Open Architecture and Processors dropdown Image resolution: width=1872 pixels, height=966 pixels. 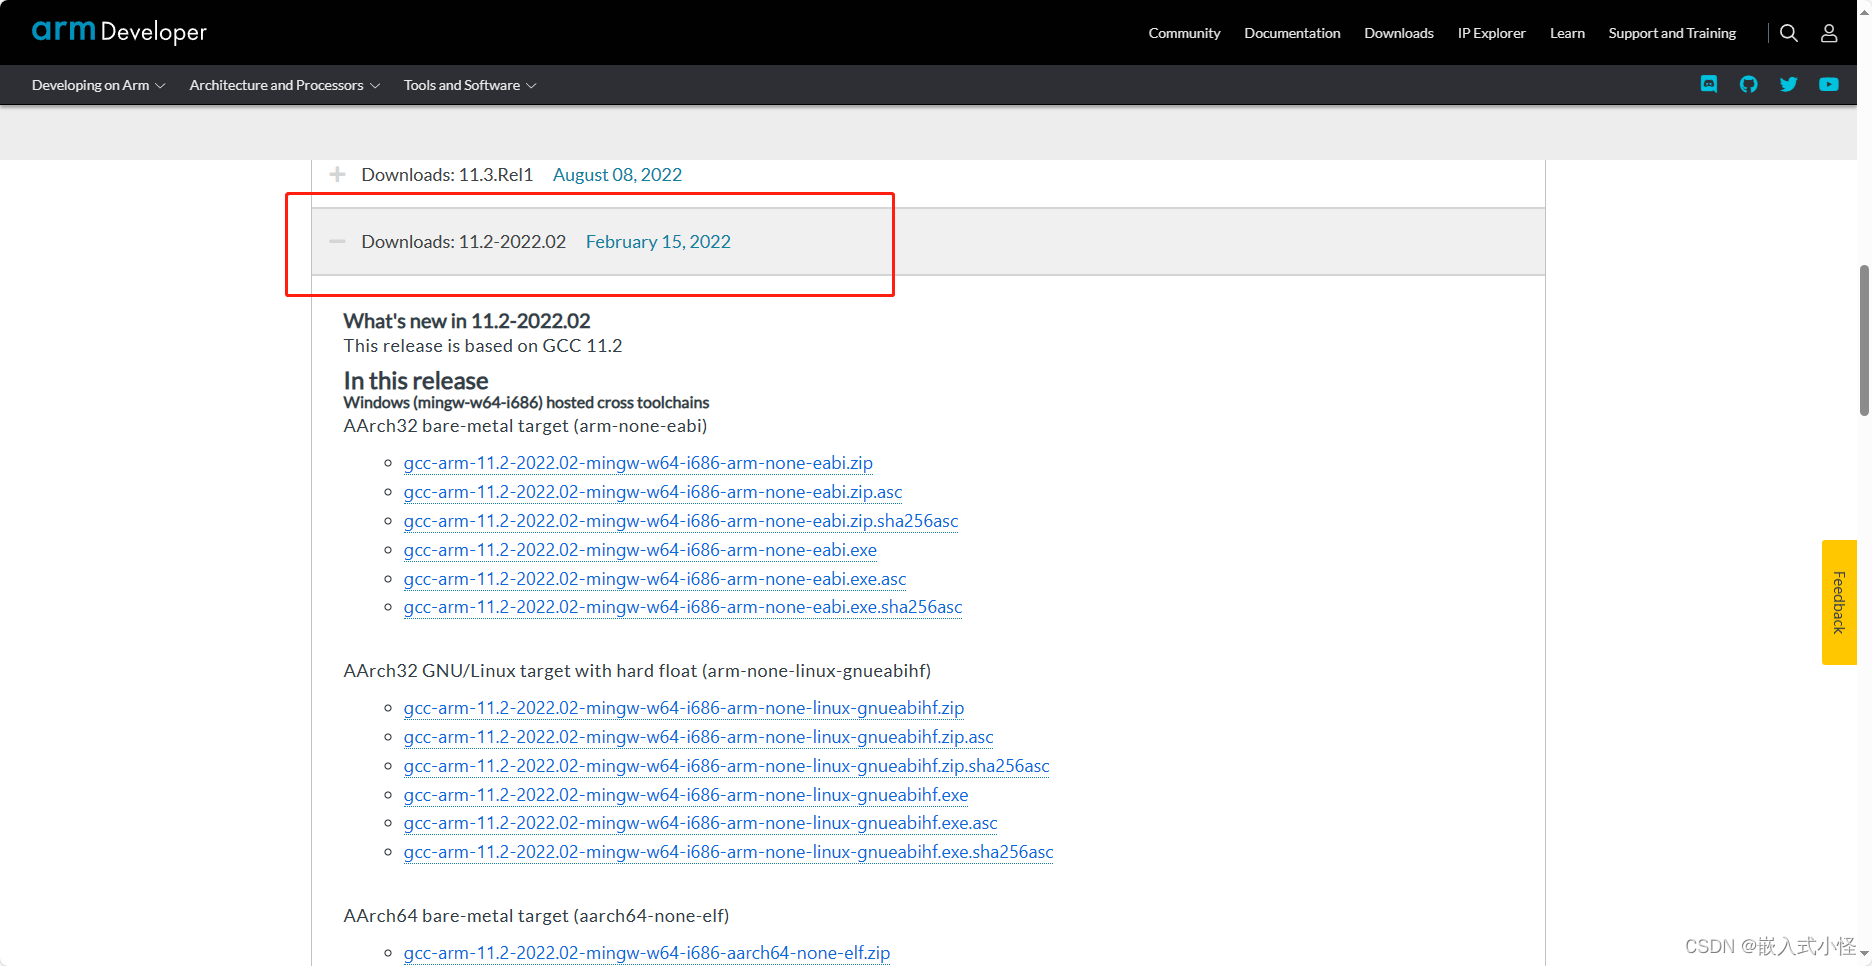pyautogui.click(x=285, y=85)
